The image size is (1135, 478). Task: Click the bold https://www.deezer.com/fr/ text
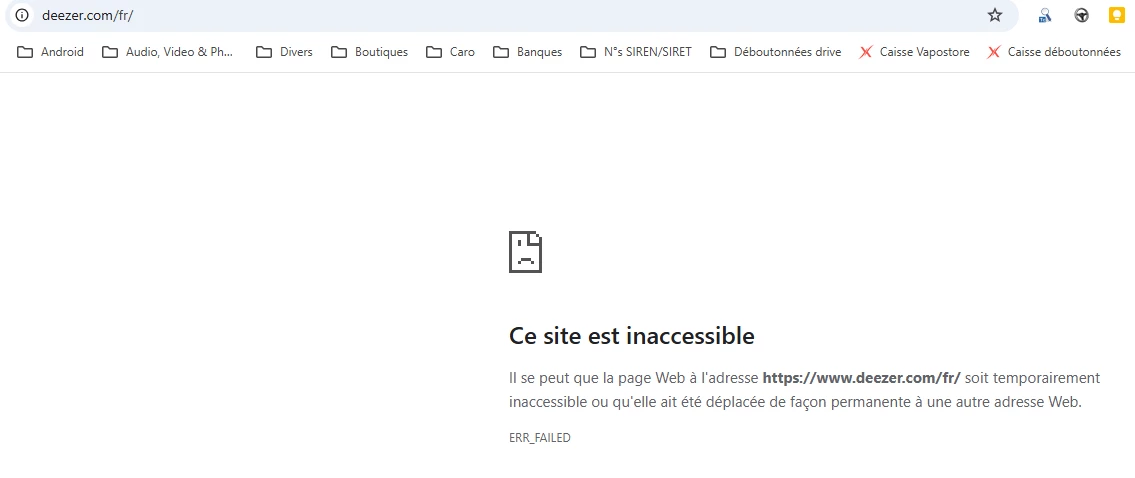point(861,378)
